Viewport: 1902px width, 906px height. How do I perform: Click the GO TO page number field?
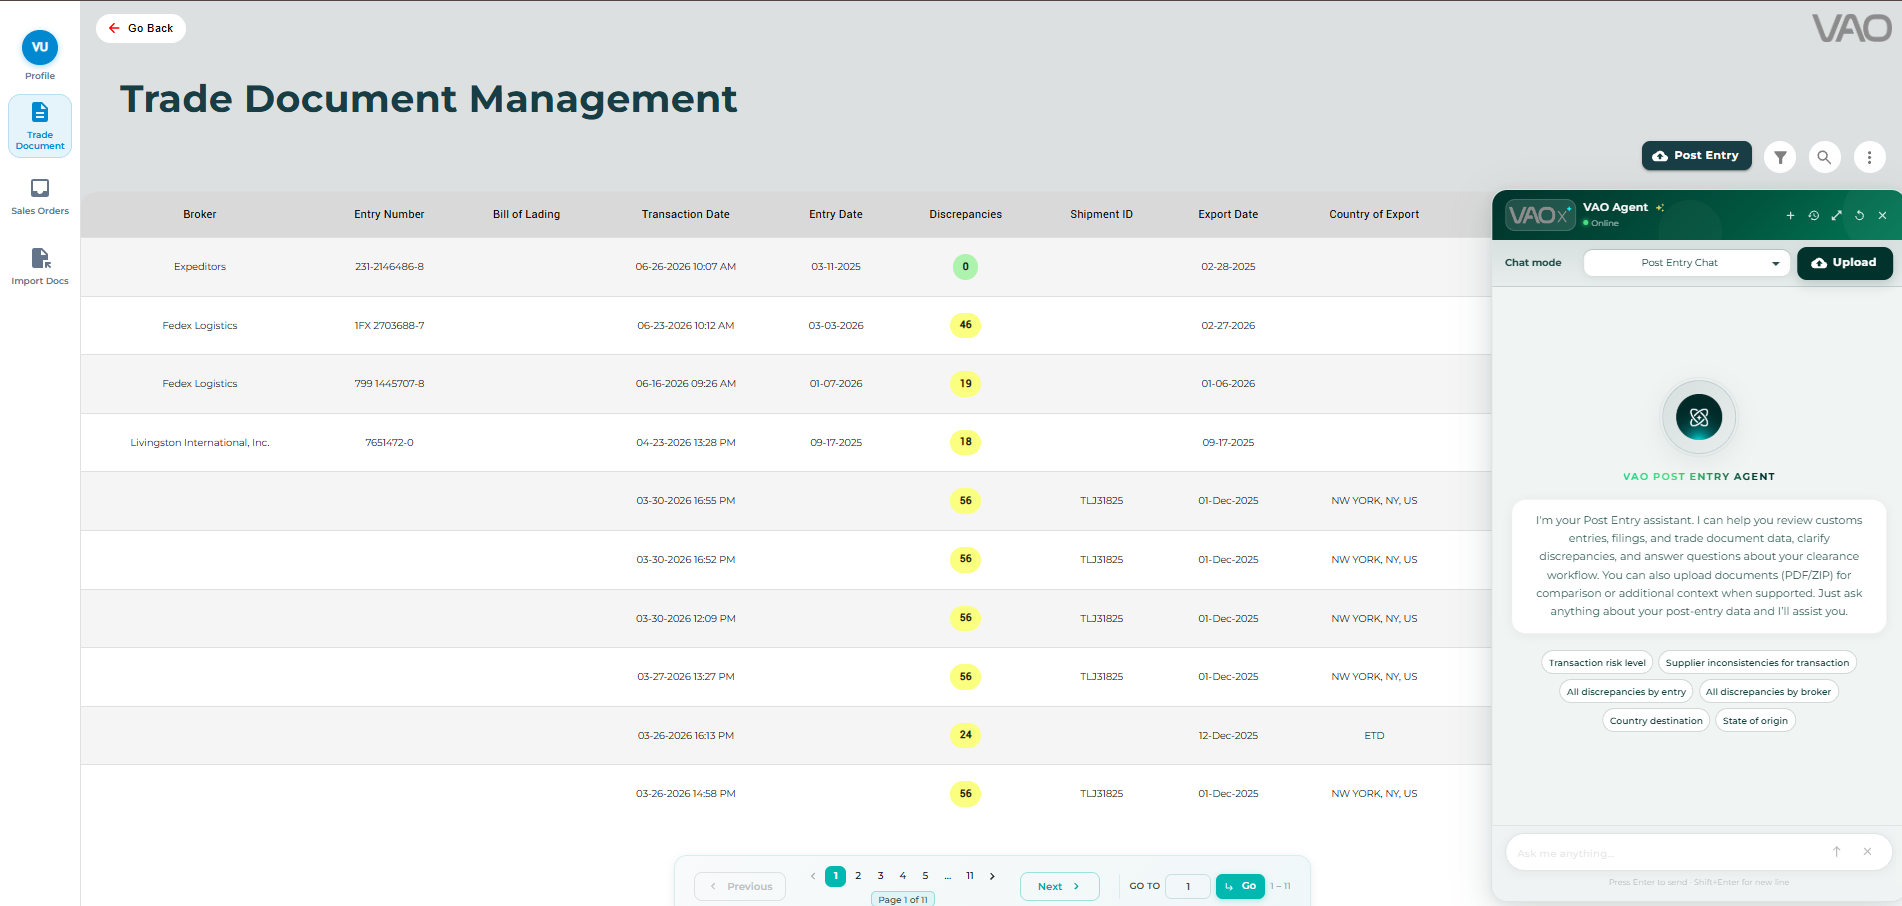(x=1188, y=886)
